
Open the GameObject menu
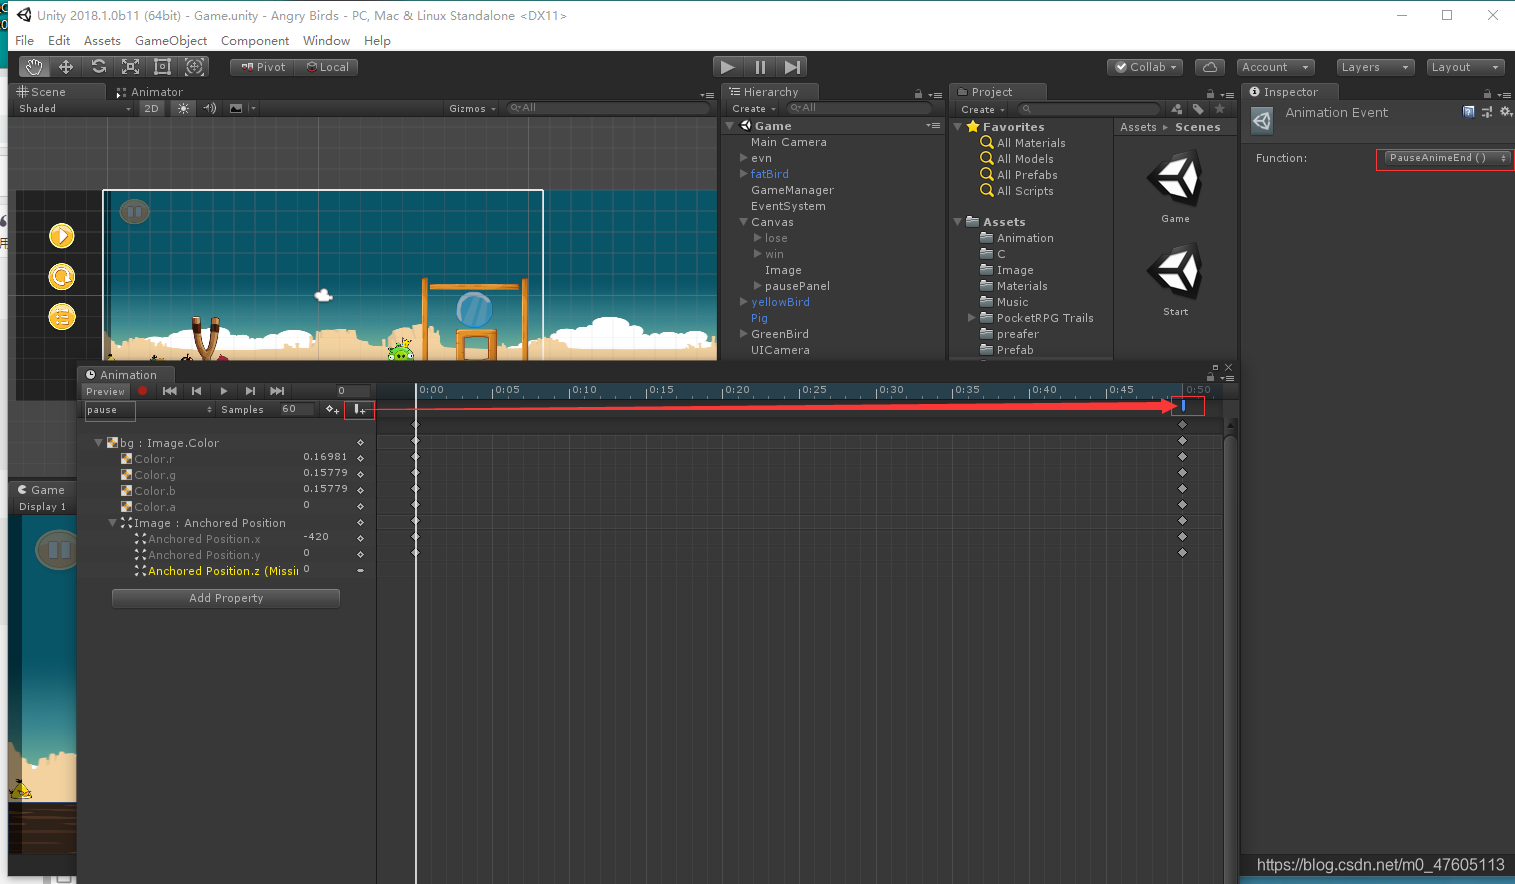(171, 41)
